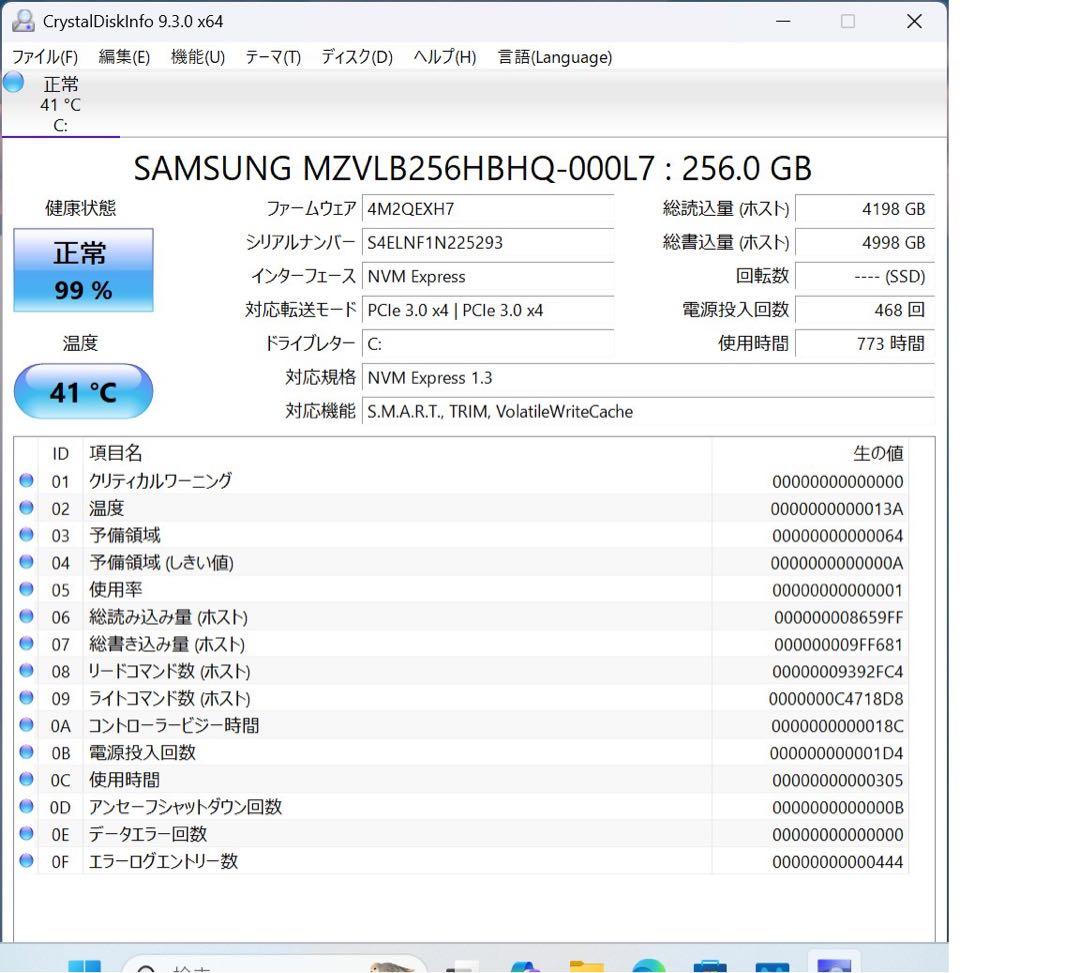This screenshot has height=973, width=1080.
Task: Click the CrystalDiskInfo title bar app icon
Action: pos(22,21)
